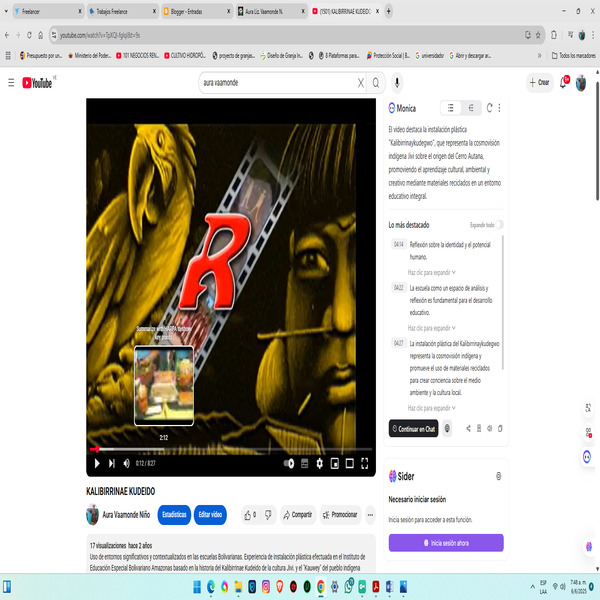Image resolution: width=600 pixels, height=600 pixels.
Task: Save the Monica summary note
Action: click(x=479, y=429)
